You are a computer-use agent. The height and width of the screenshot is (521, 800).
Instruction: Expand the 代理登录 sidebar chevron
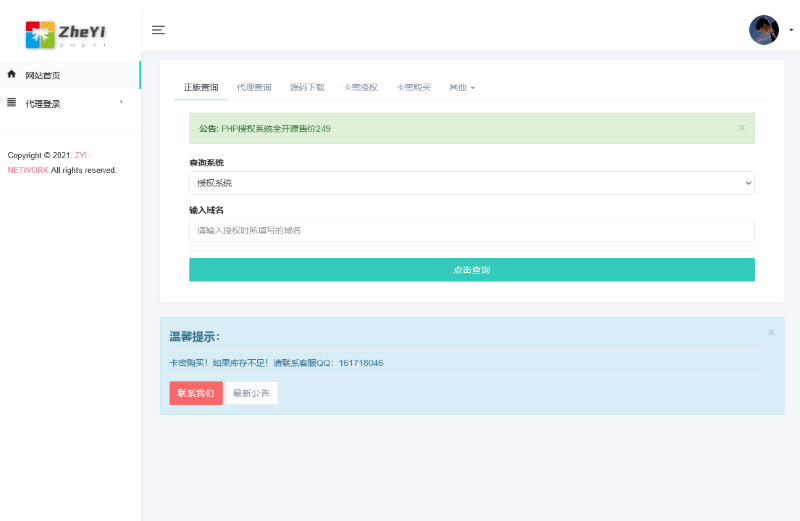122,102
